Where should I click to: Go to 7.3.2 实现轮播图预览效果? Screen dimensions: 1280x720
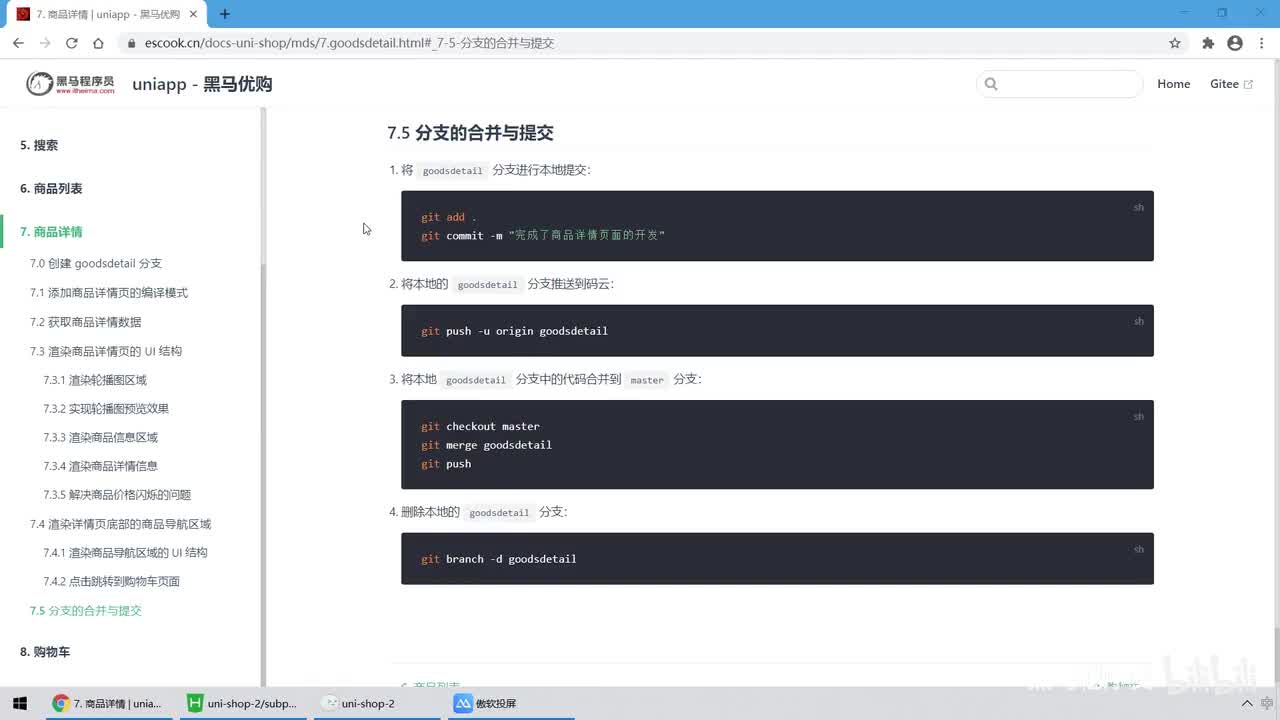pyautogui.click(x=106, y=408)
